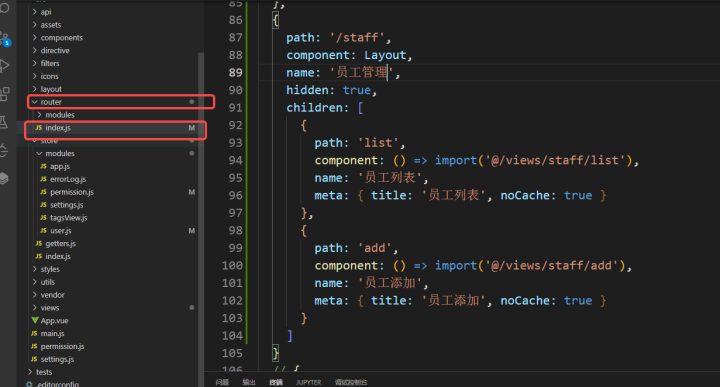The image size is (720, 387).
Task: Click noCache: true on line 96
Action: pos(546,195)
